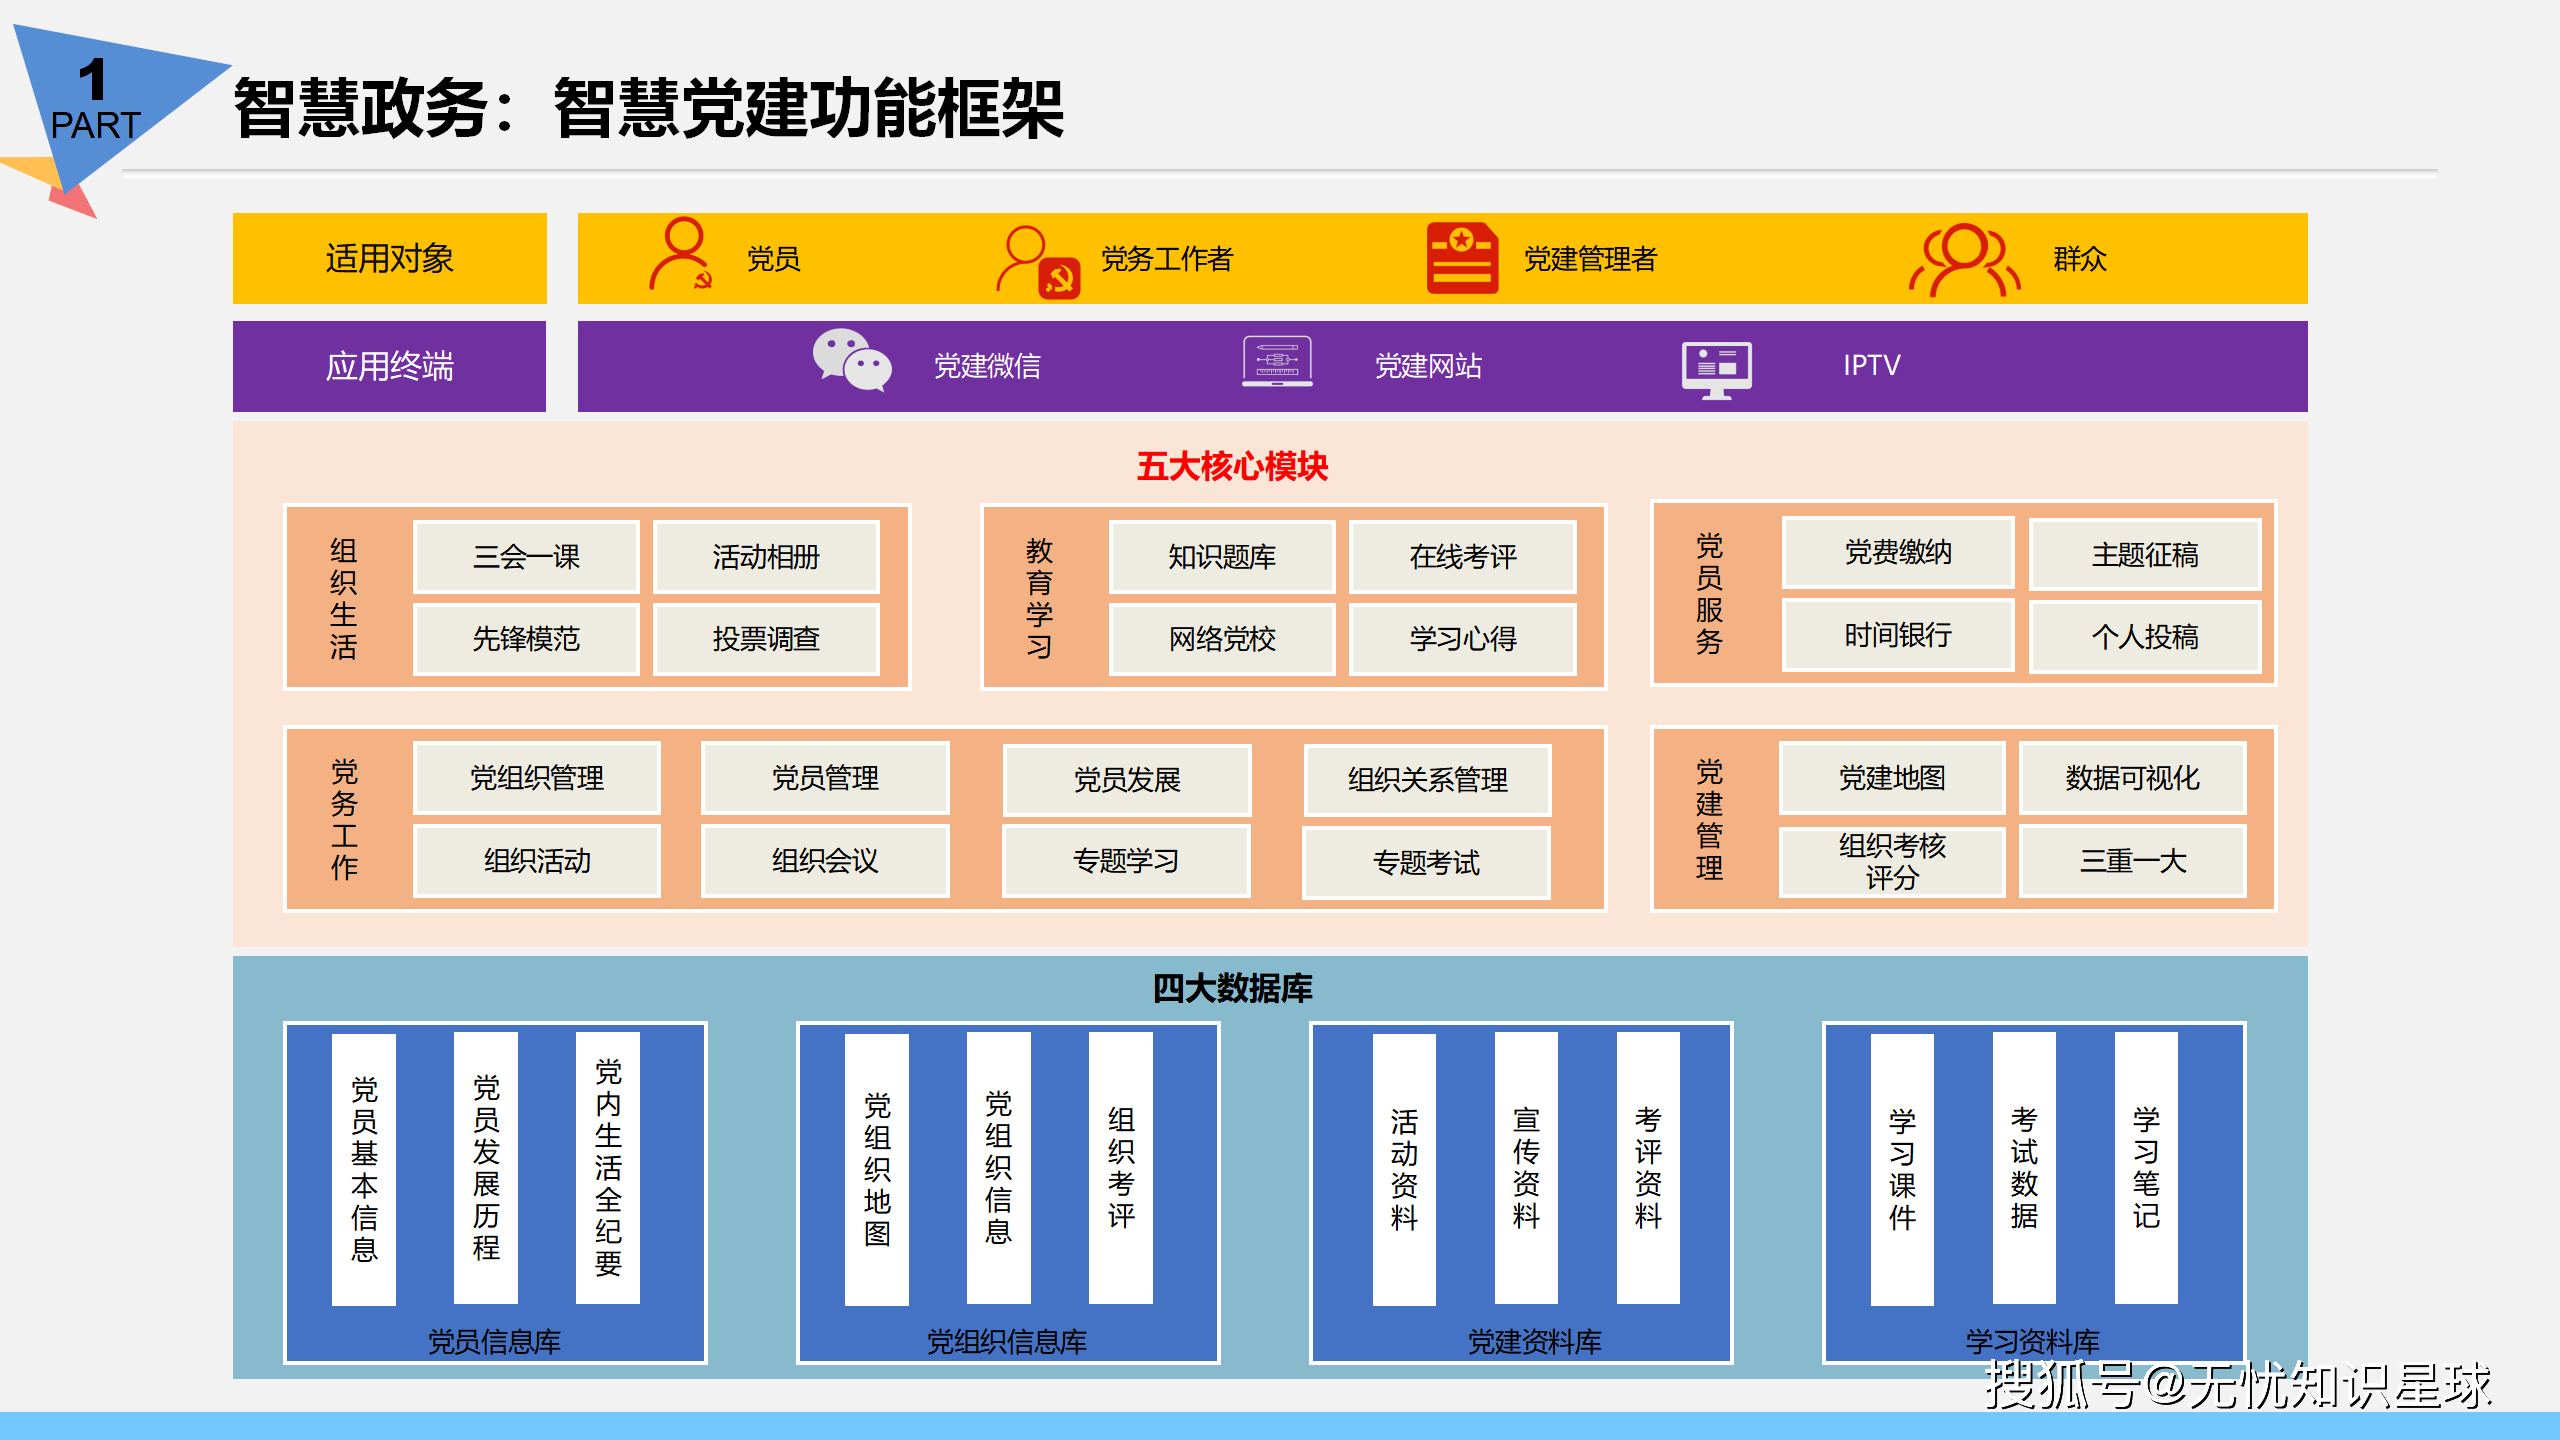The height and width of the screenshot is (1440, 2560).
Task: Select the 三会一课 module box
Action: tap(526, 557)
